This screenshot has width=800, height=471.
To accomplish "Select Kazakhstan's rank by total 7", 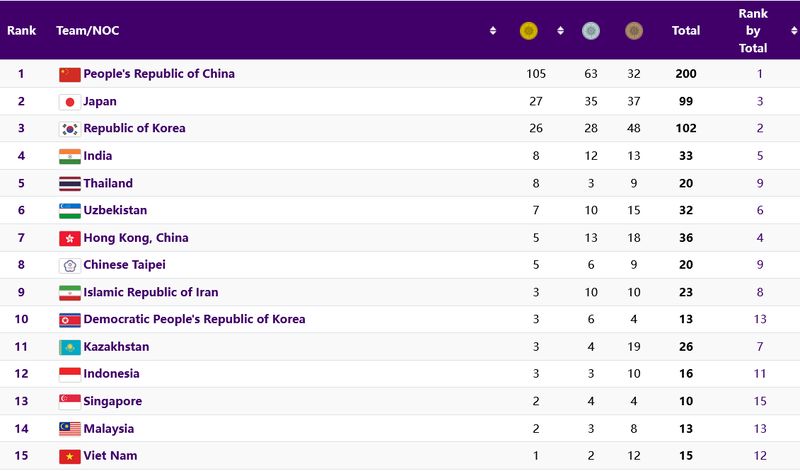I will pyautogui.click(x=760, y=346).
